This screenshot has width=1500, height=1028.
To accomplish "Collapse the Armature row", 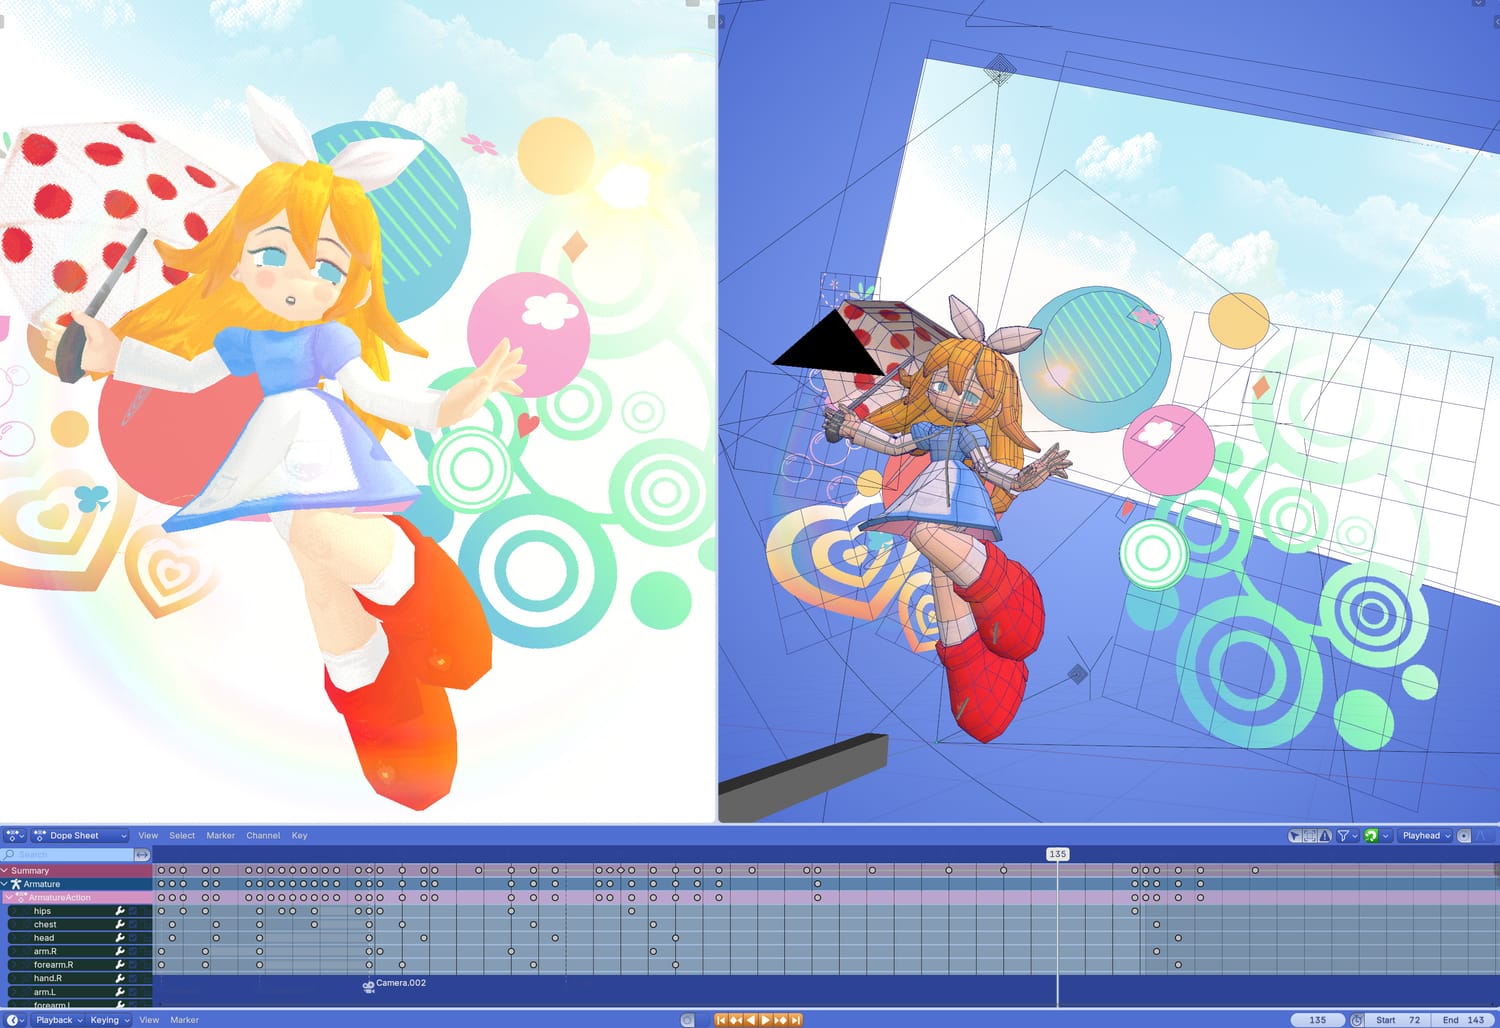I will [5, 884].
